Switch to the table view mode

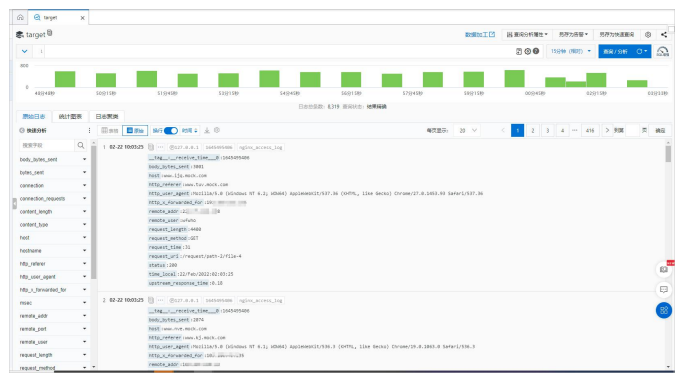pyautogui.click(x=110, y=130)
